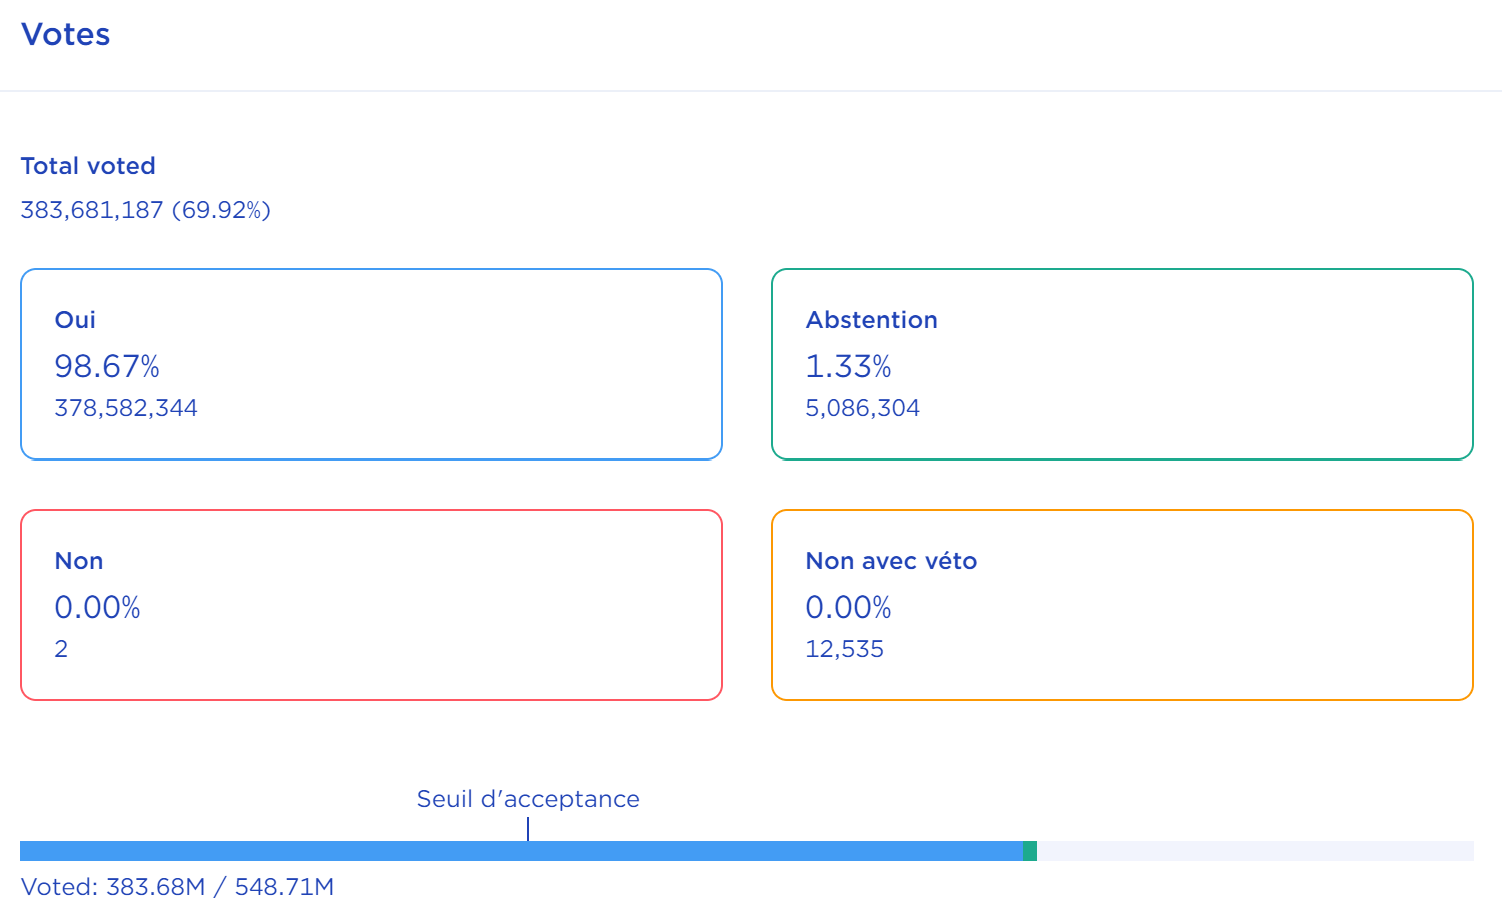Viewport: 1502px width, 916px height.
Task: Click the Seuil d'acceptance label
Action: (528, 799)
